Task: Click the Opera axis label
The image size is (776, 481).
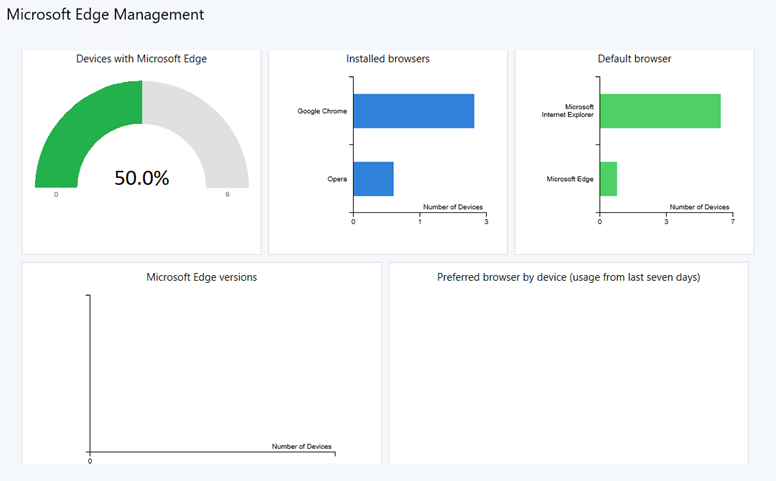Action: pyautogui.click(x=337, y=179)
